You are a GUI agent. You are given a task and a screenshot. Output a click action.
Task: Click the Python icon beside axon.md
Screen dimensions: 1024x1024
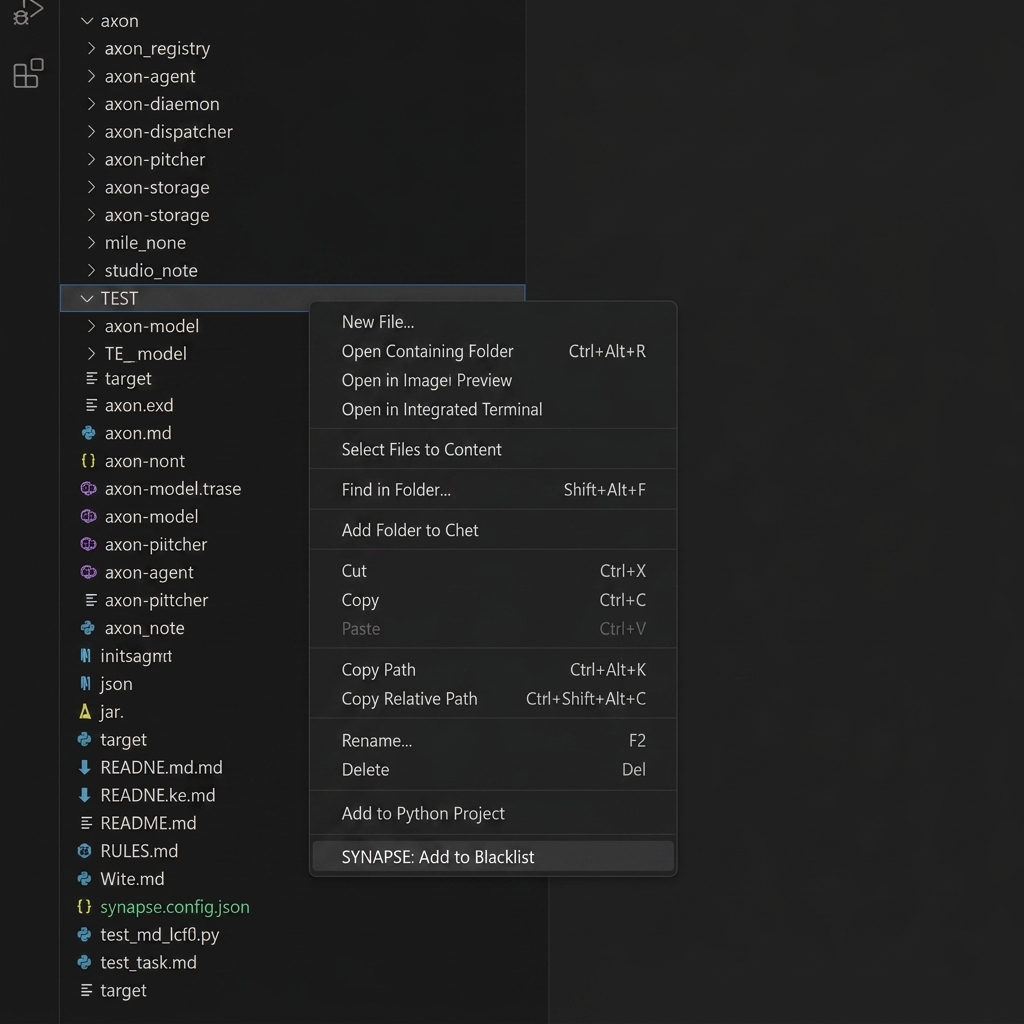coord(88,433)
